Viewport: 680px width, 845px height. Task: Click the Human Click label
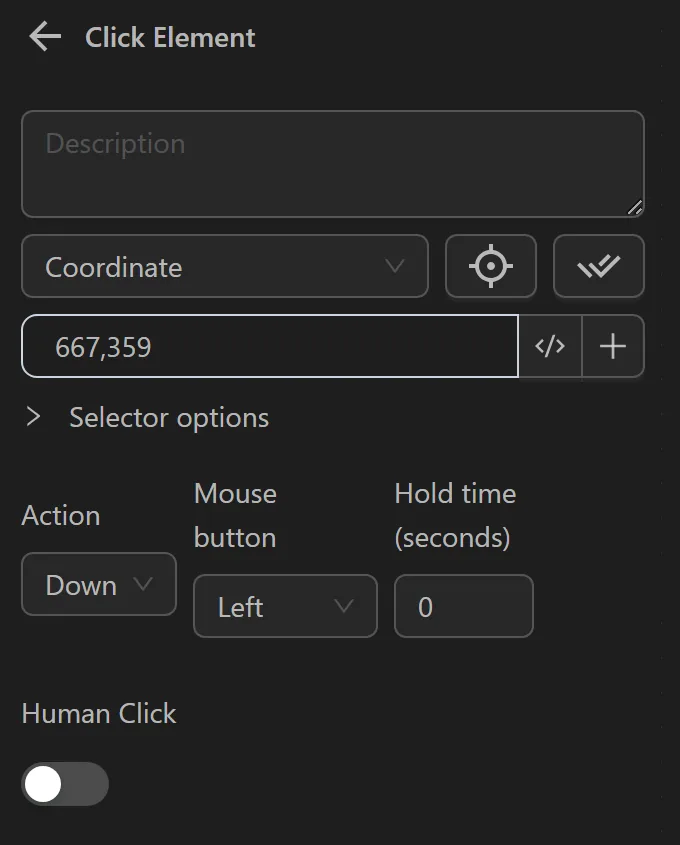(x=98, y=714)
